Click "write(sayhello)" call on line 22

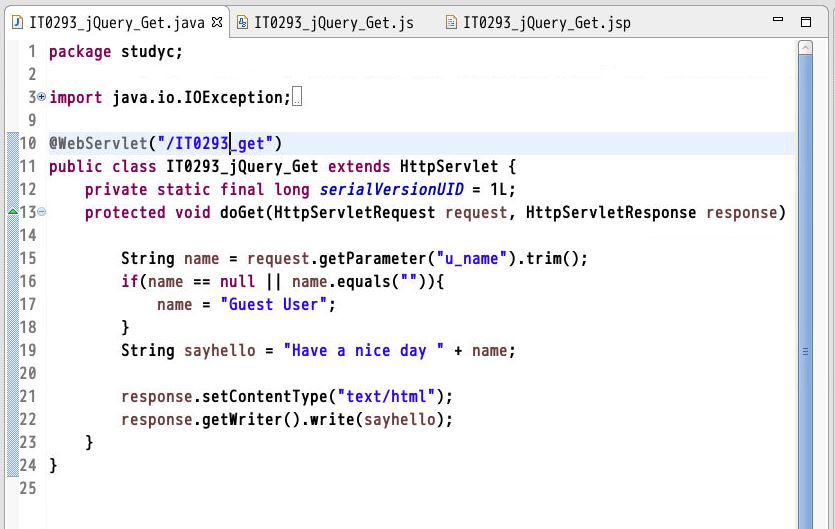376,419
